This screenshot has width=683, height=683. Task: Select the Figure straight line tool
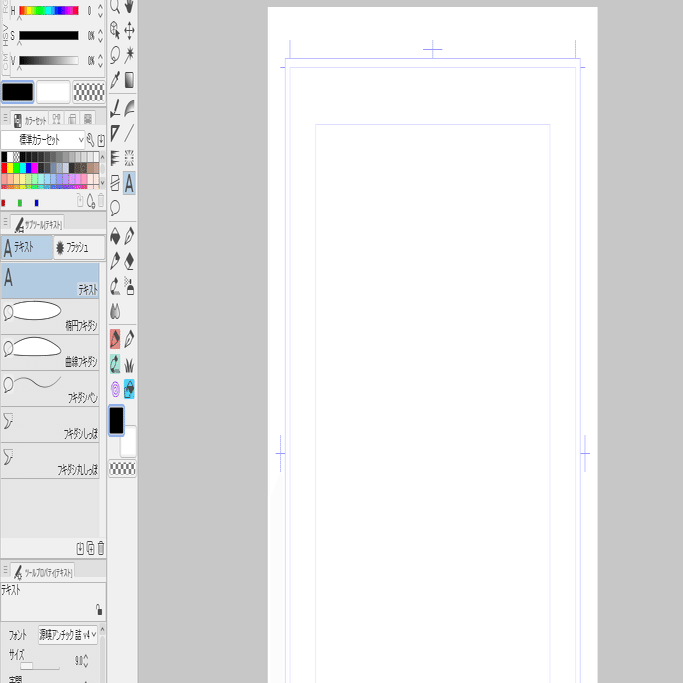pyautogui.click(x=129, y=133)
